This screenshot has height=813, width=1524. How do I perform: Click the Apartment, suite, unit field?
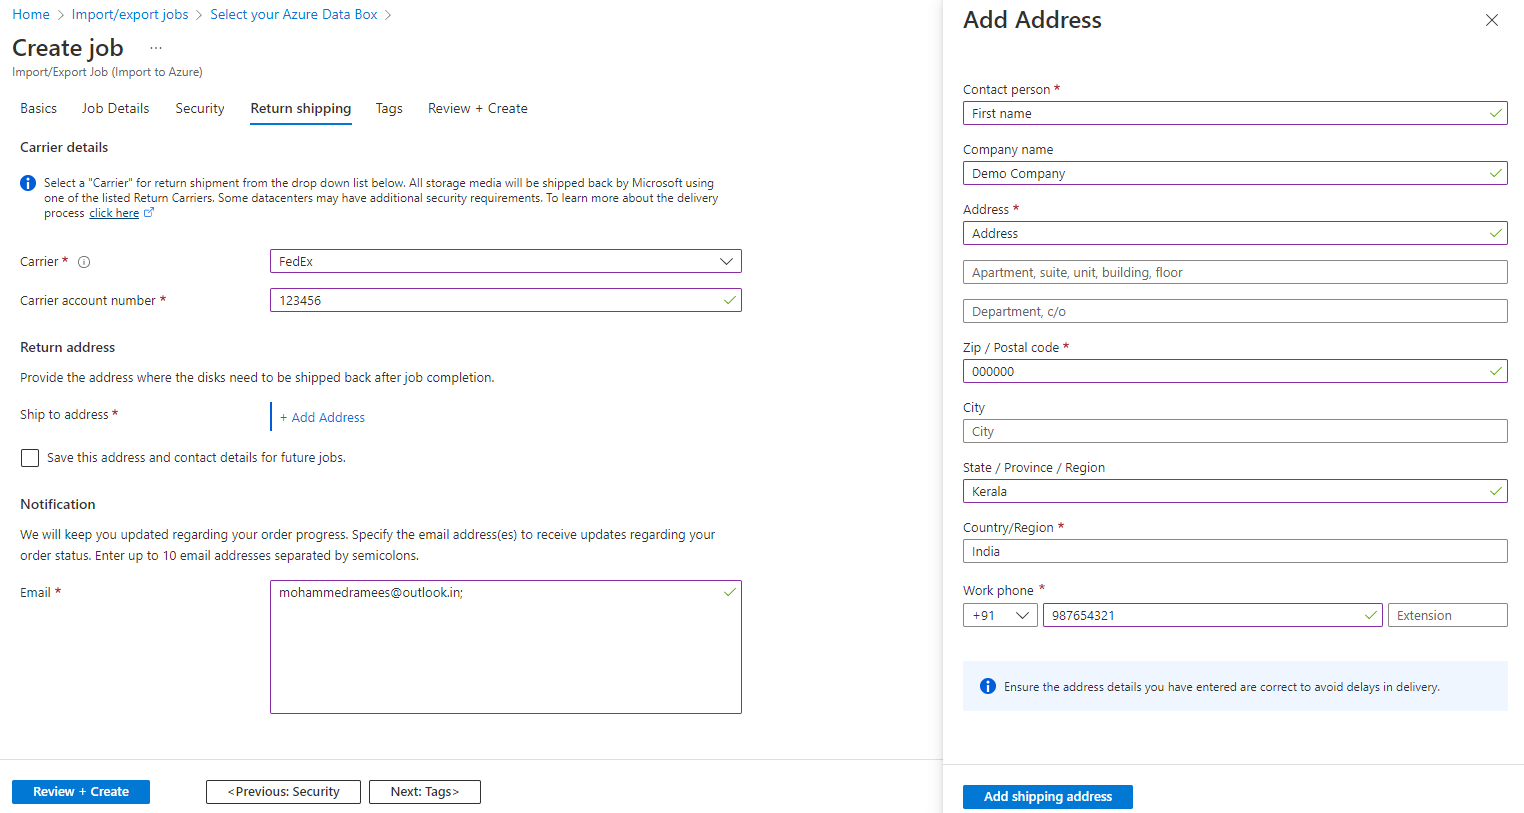[x=1235, y=272]
